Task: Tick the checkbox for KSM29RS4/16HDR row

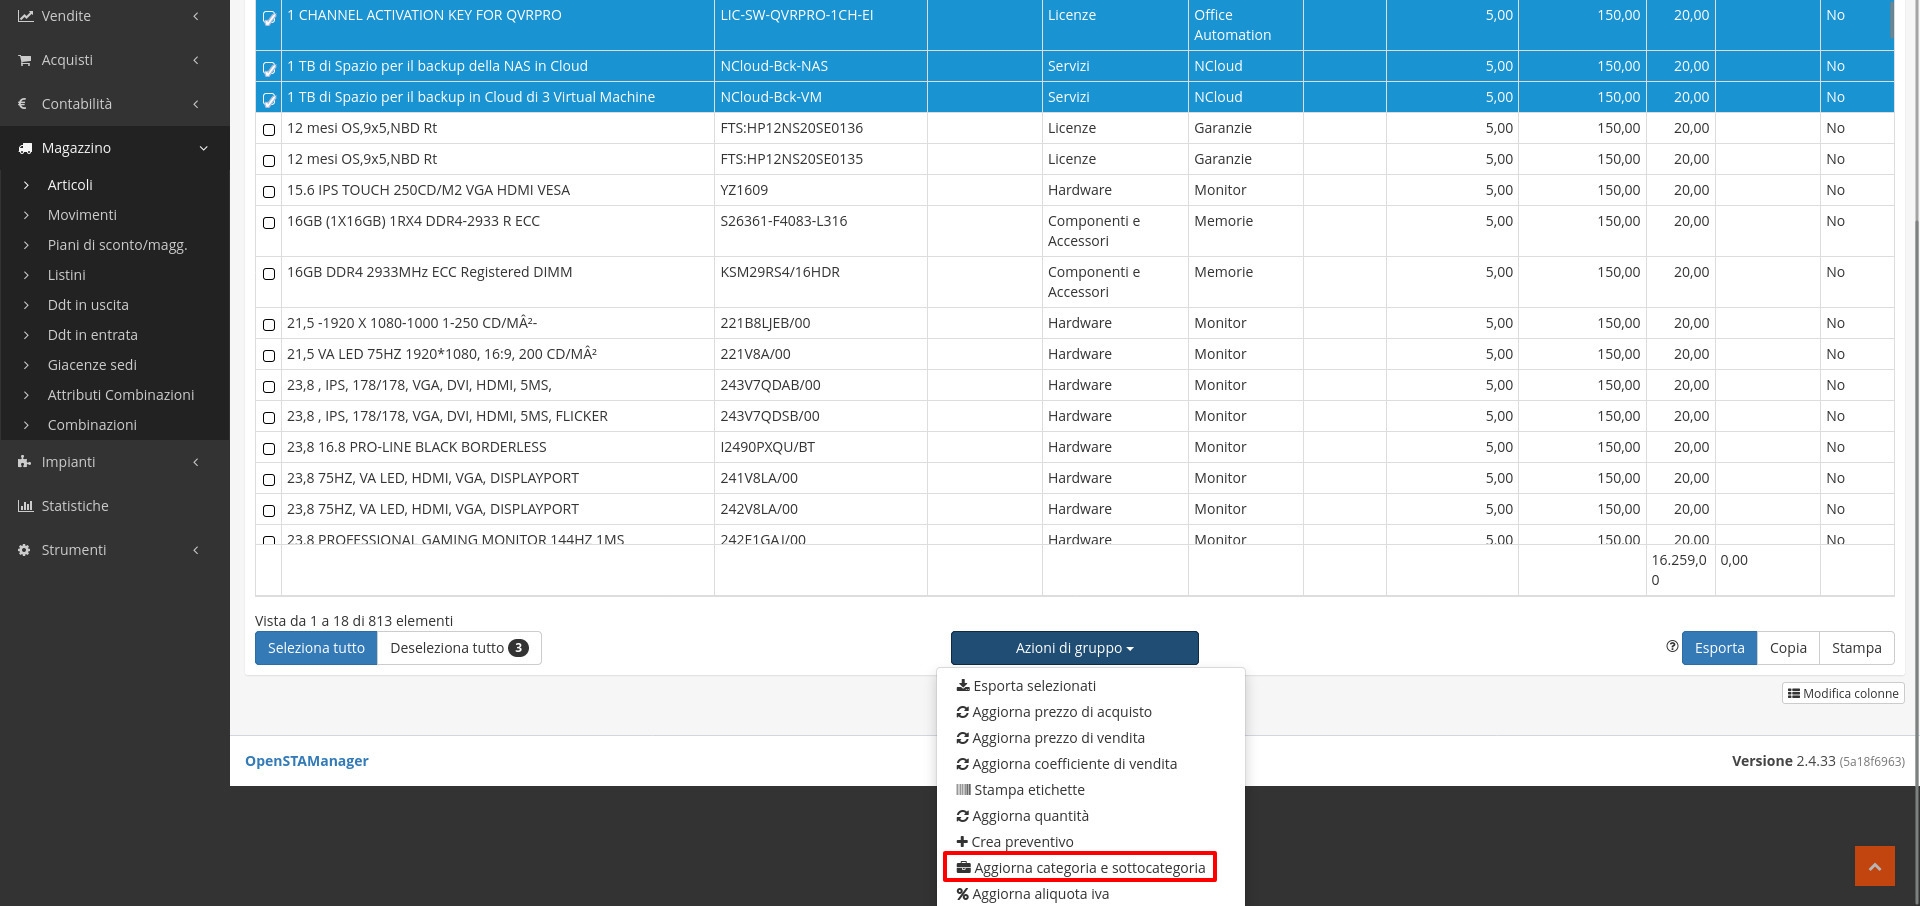Action: click(269, 274)
